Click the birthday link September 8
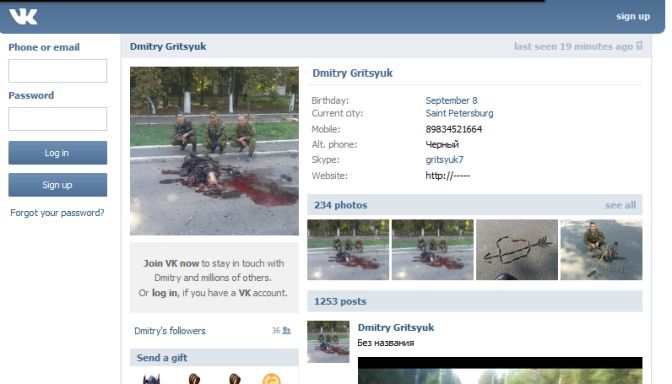Viewport: 672px width, 384px height. [x=451, y=100]
